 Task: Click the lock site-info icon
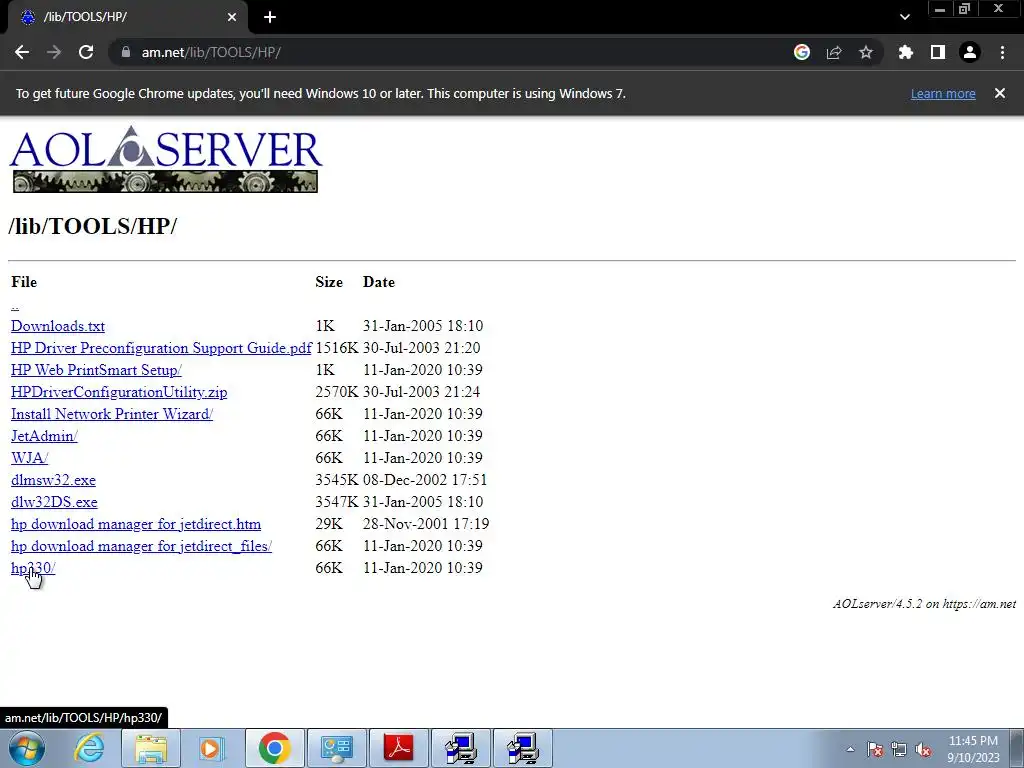(126, 52)
